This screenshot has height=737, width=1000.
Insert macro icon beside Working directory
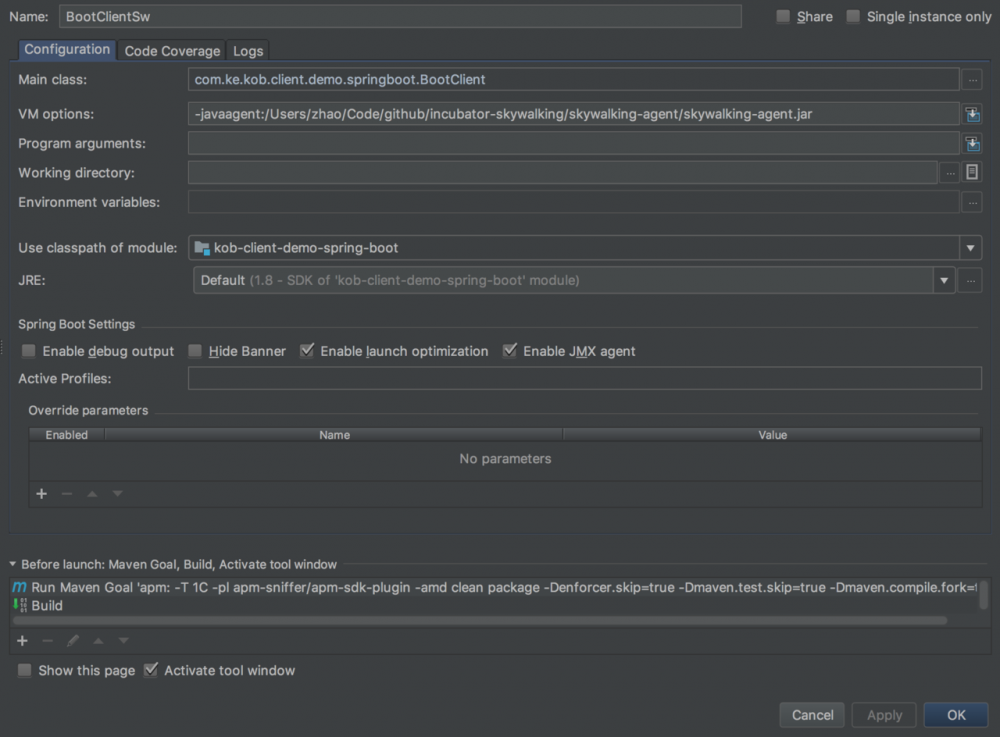[x=972, y=173]
